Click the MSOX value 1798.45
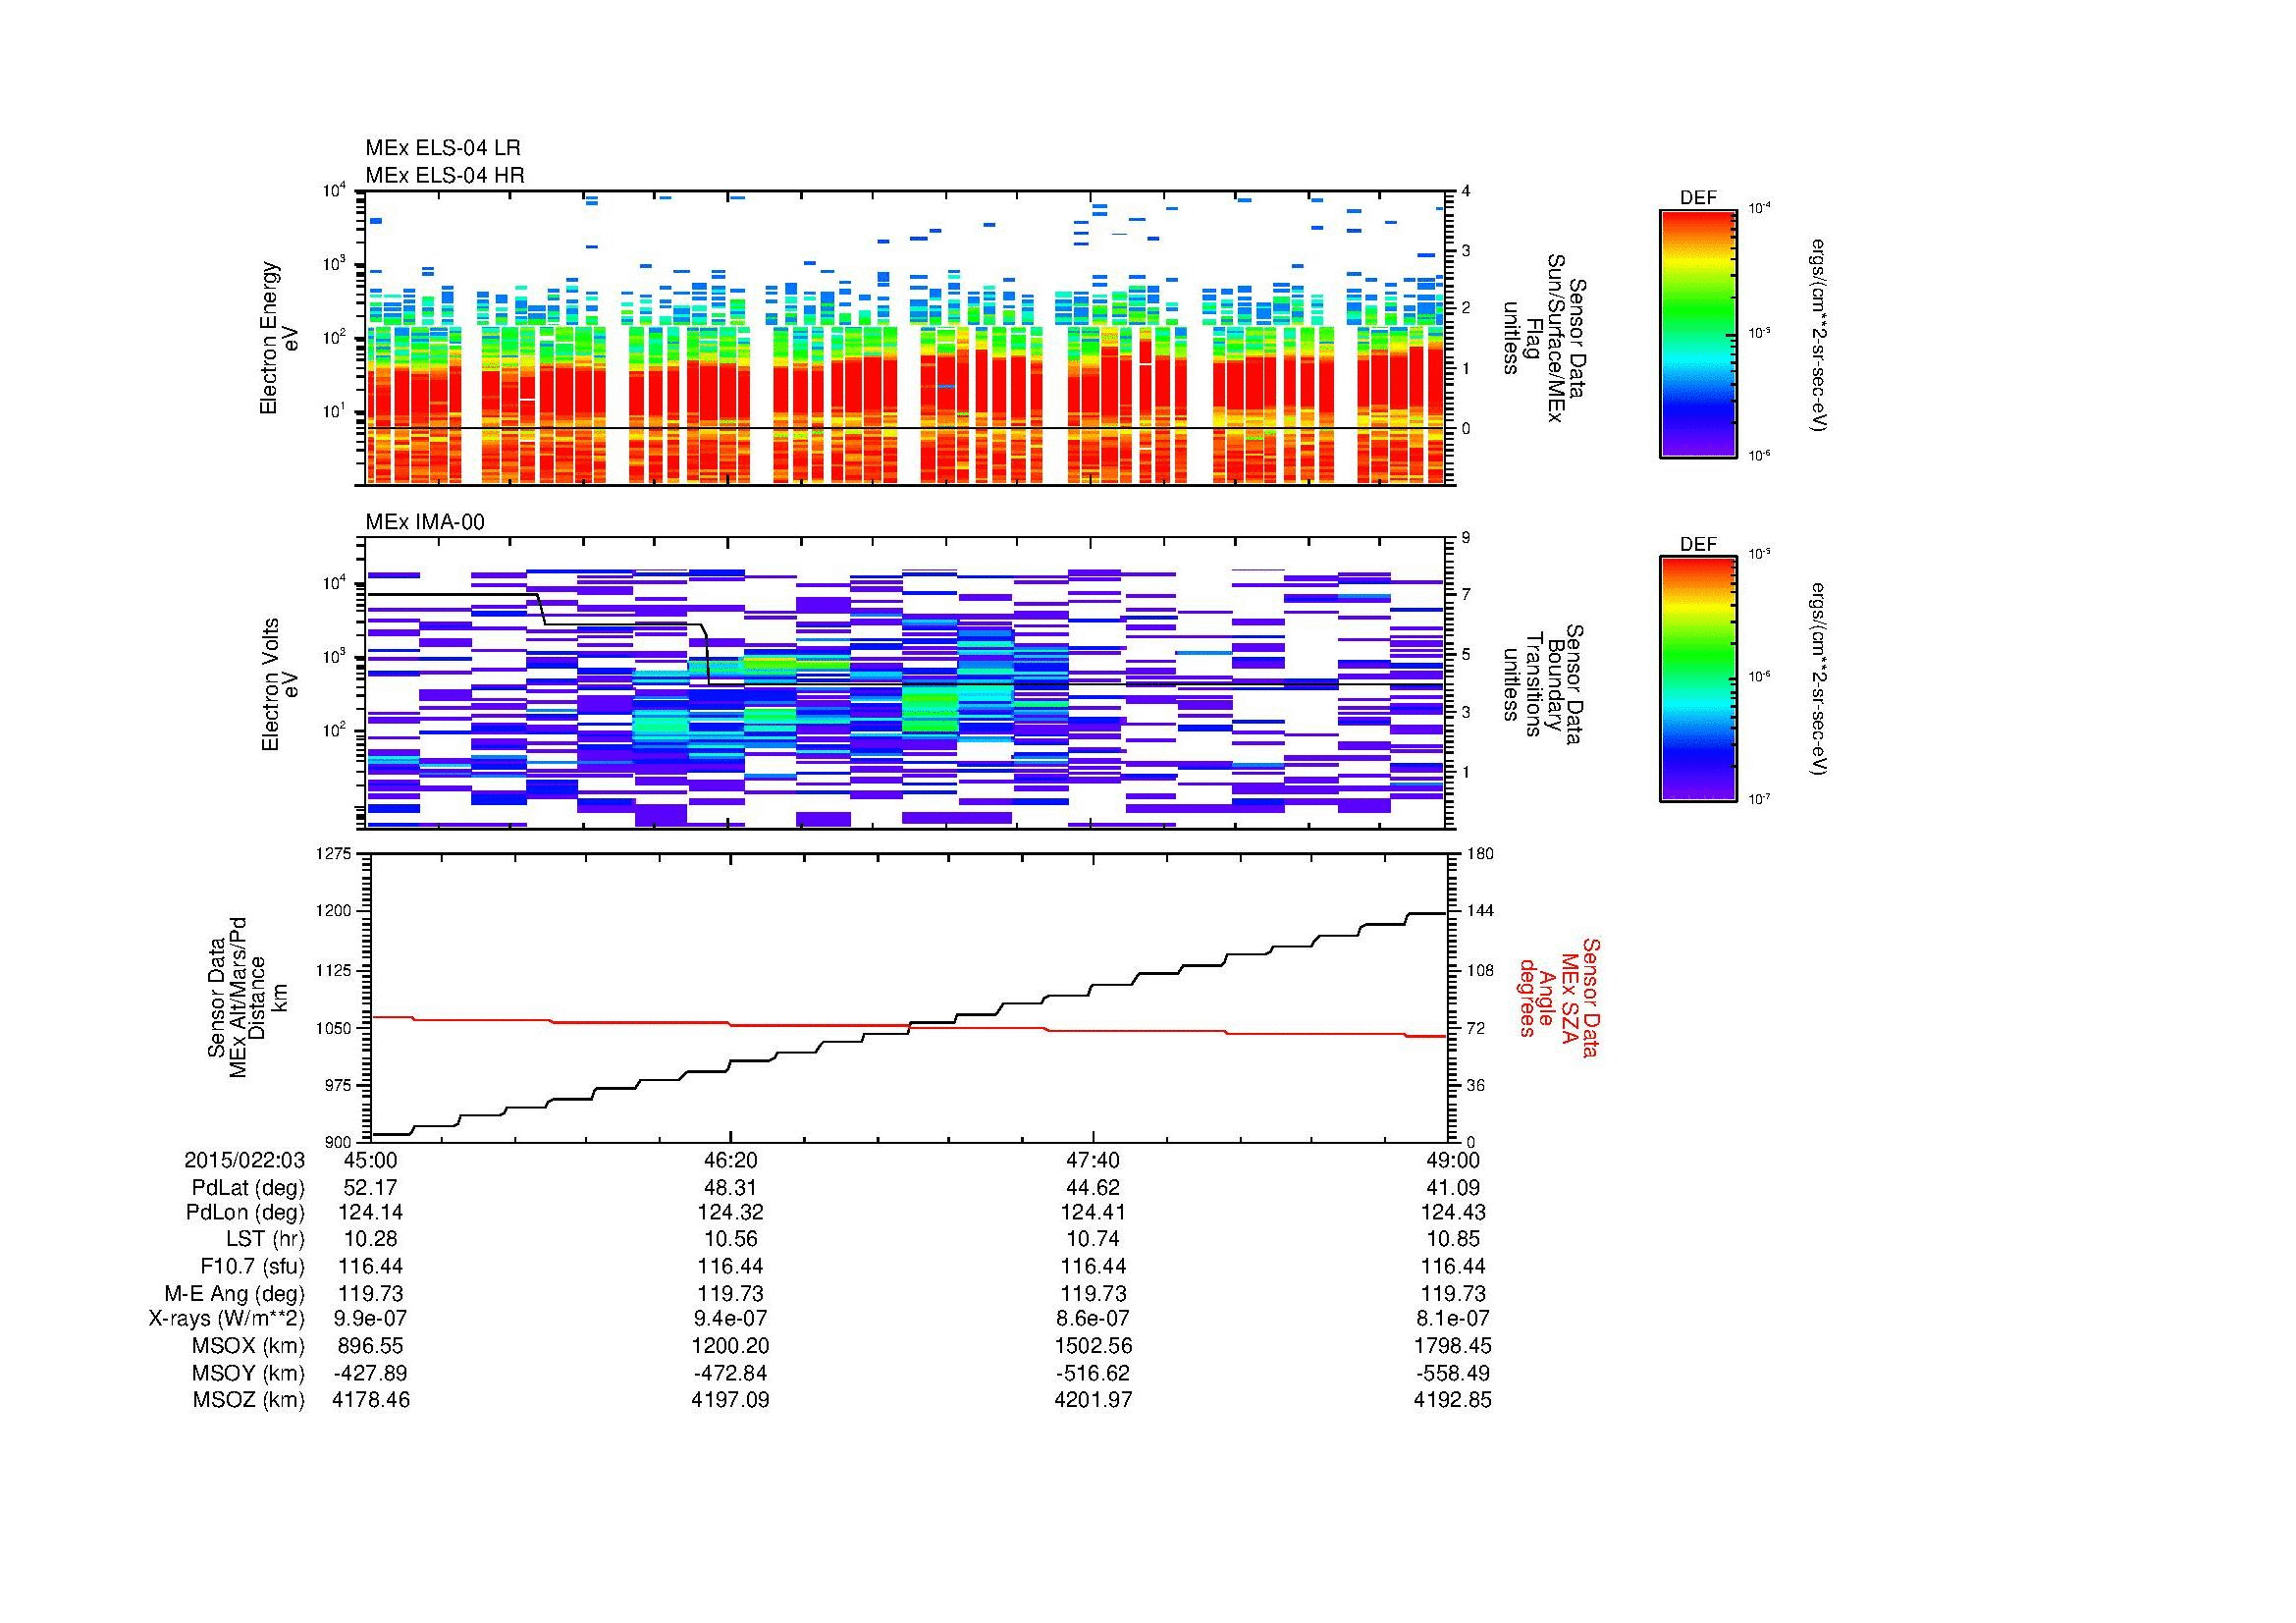2296x1623 pixels. click(x=1453, y=1346)
